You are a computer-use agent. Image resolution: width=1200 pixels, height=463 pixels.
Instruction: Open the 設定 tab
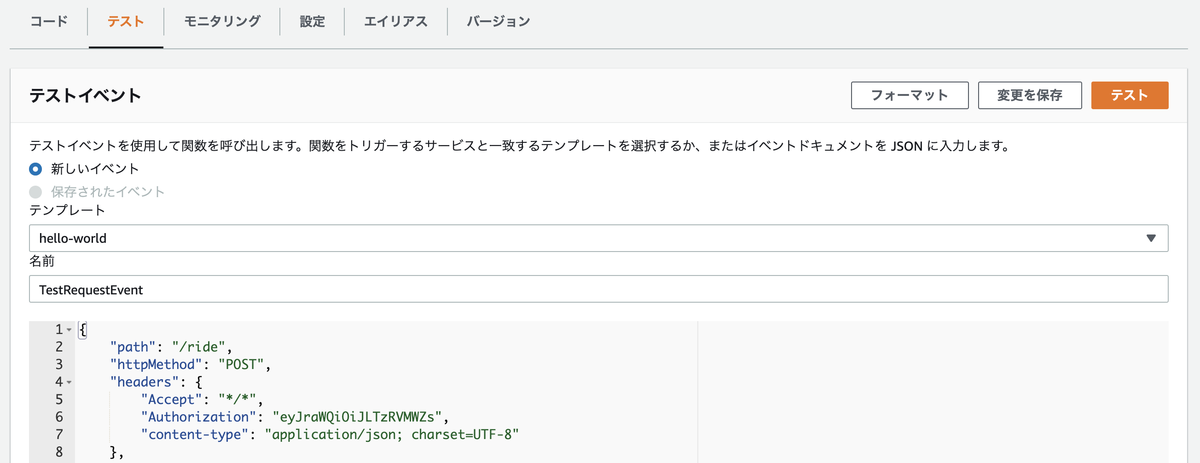coord(312,21)
